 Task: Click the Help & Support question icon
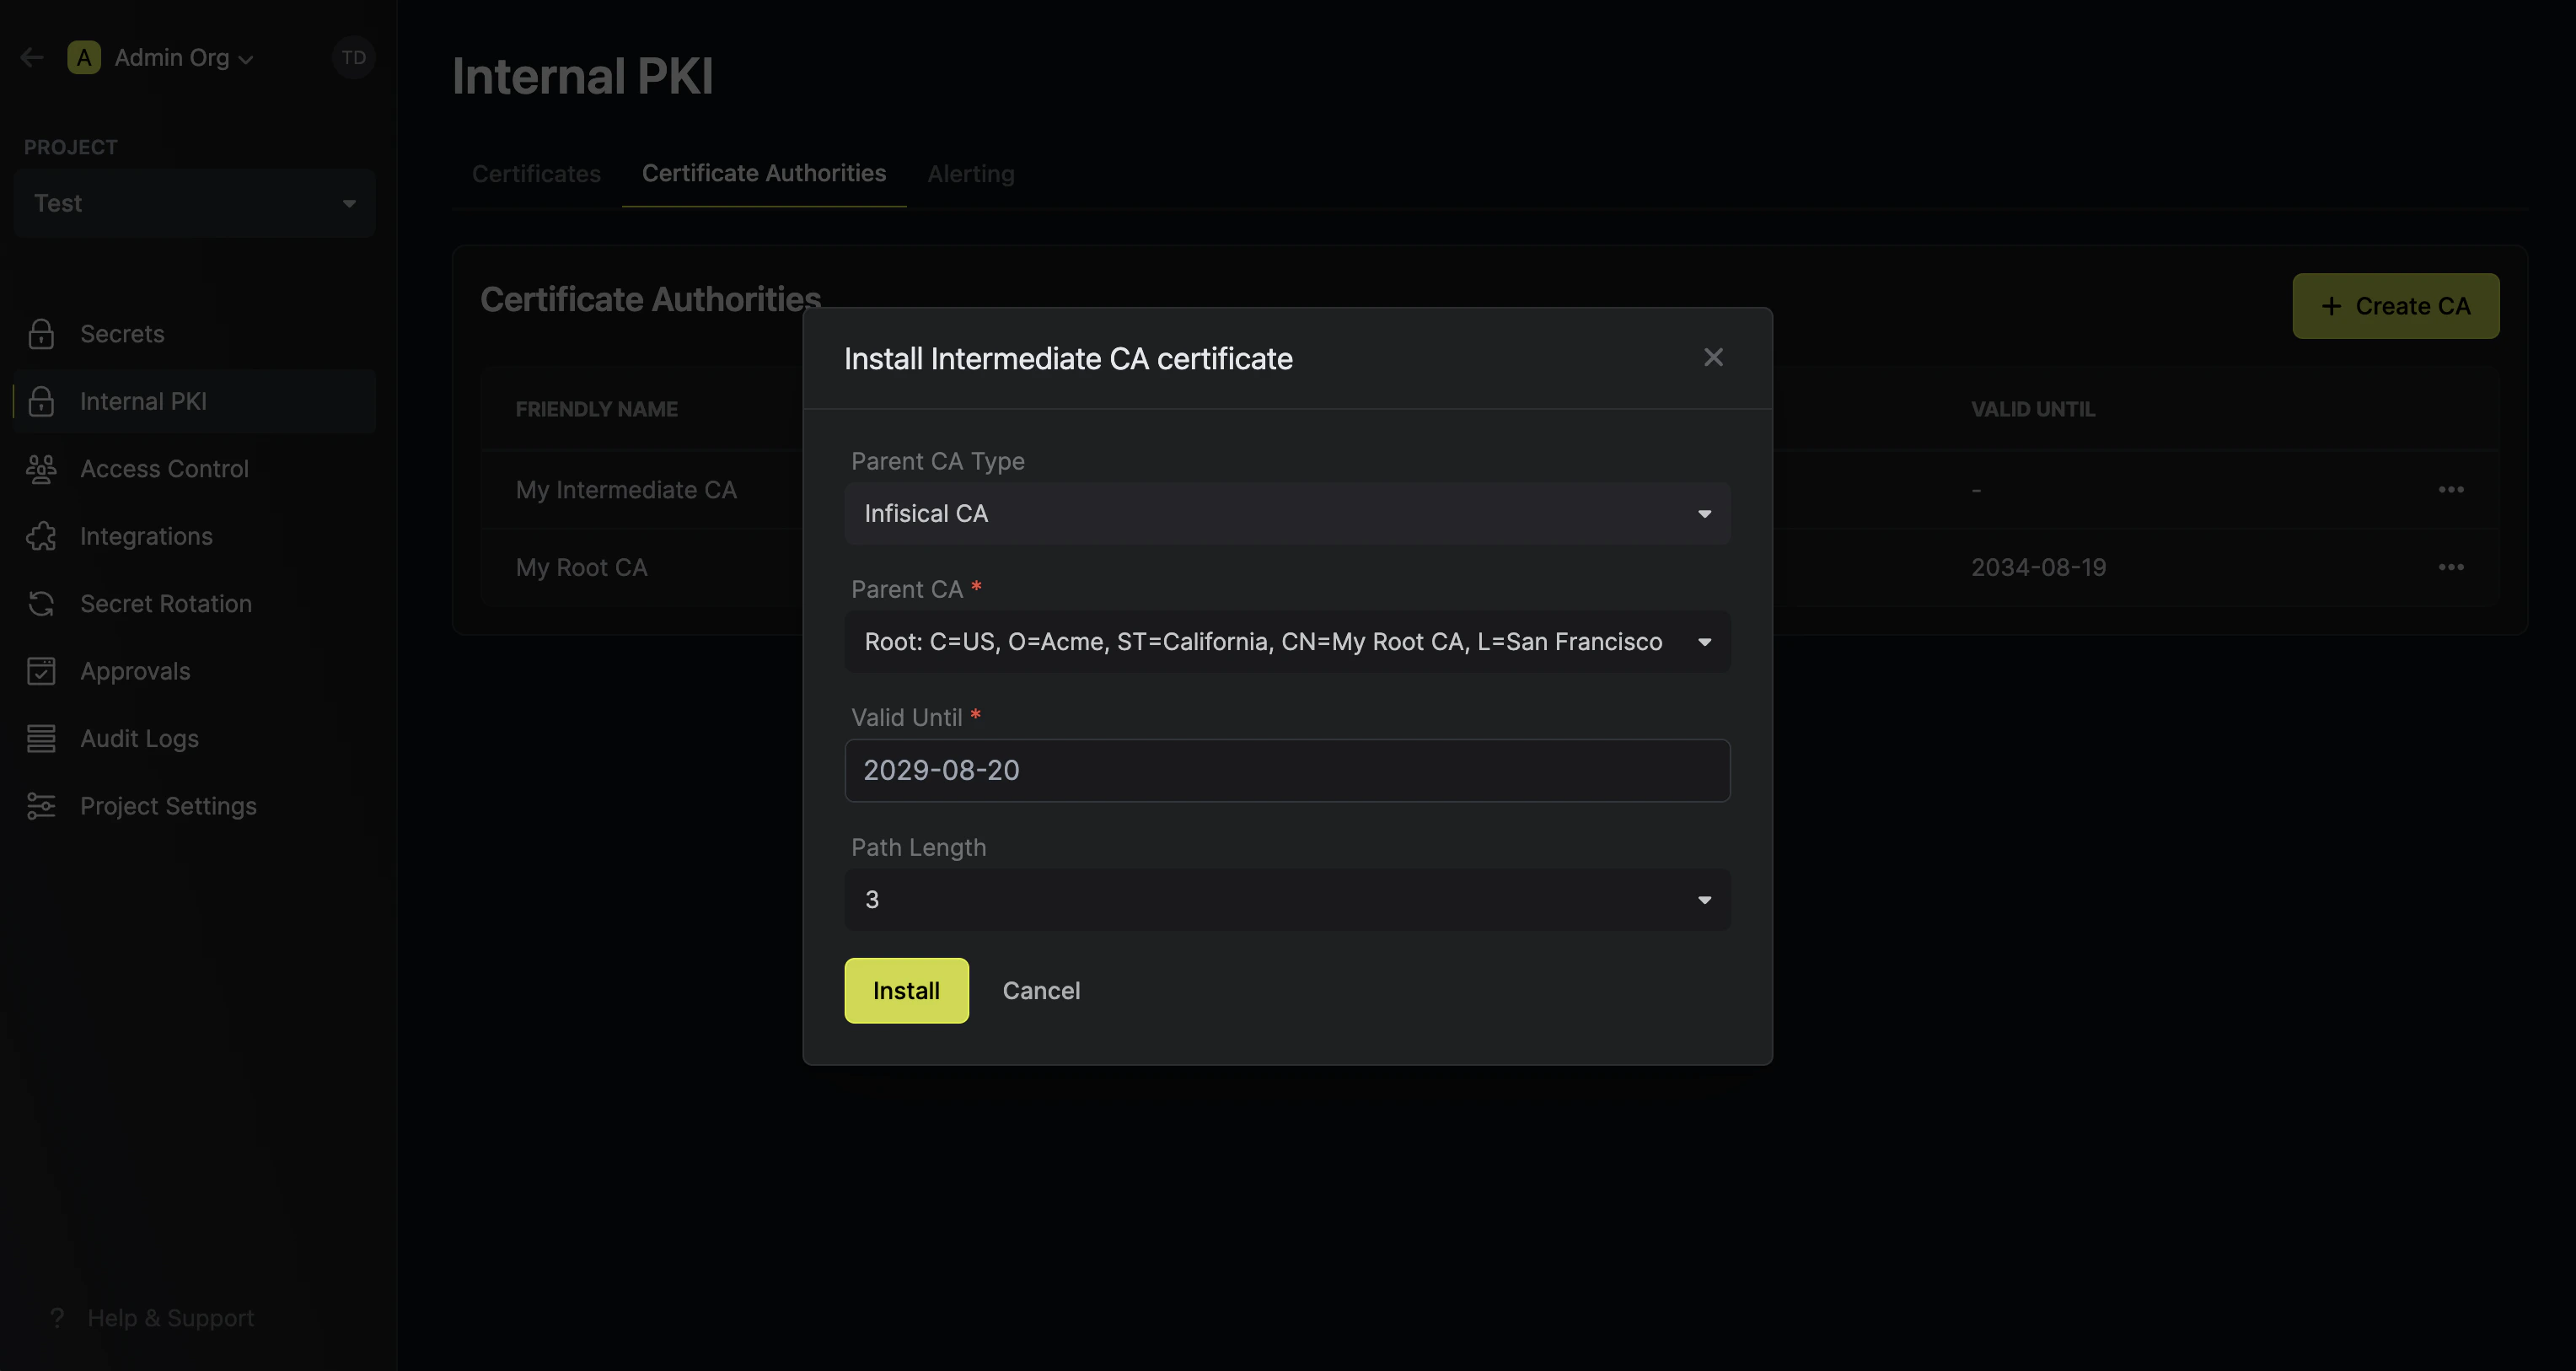(x=57, y=1318)
